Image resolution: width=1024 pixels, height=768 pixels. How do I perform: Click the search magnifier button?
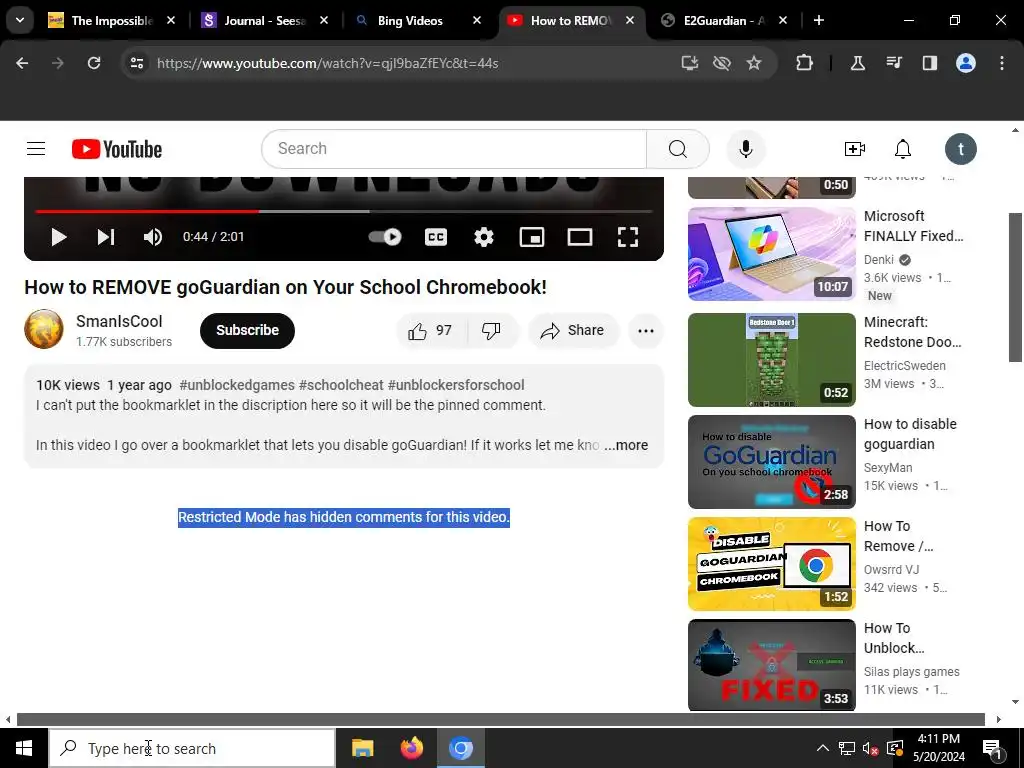(677, 149)
